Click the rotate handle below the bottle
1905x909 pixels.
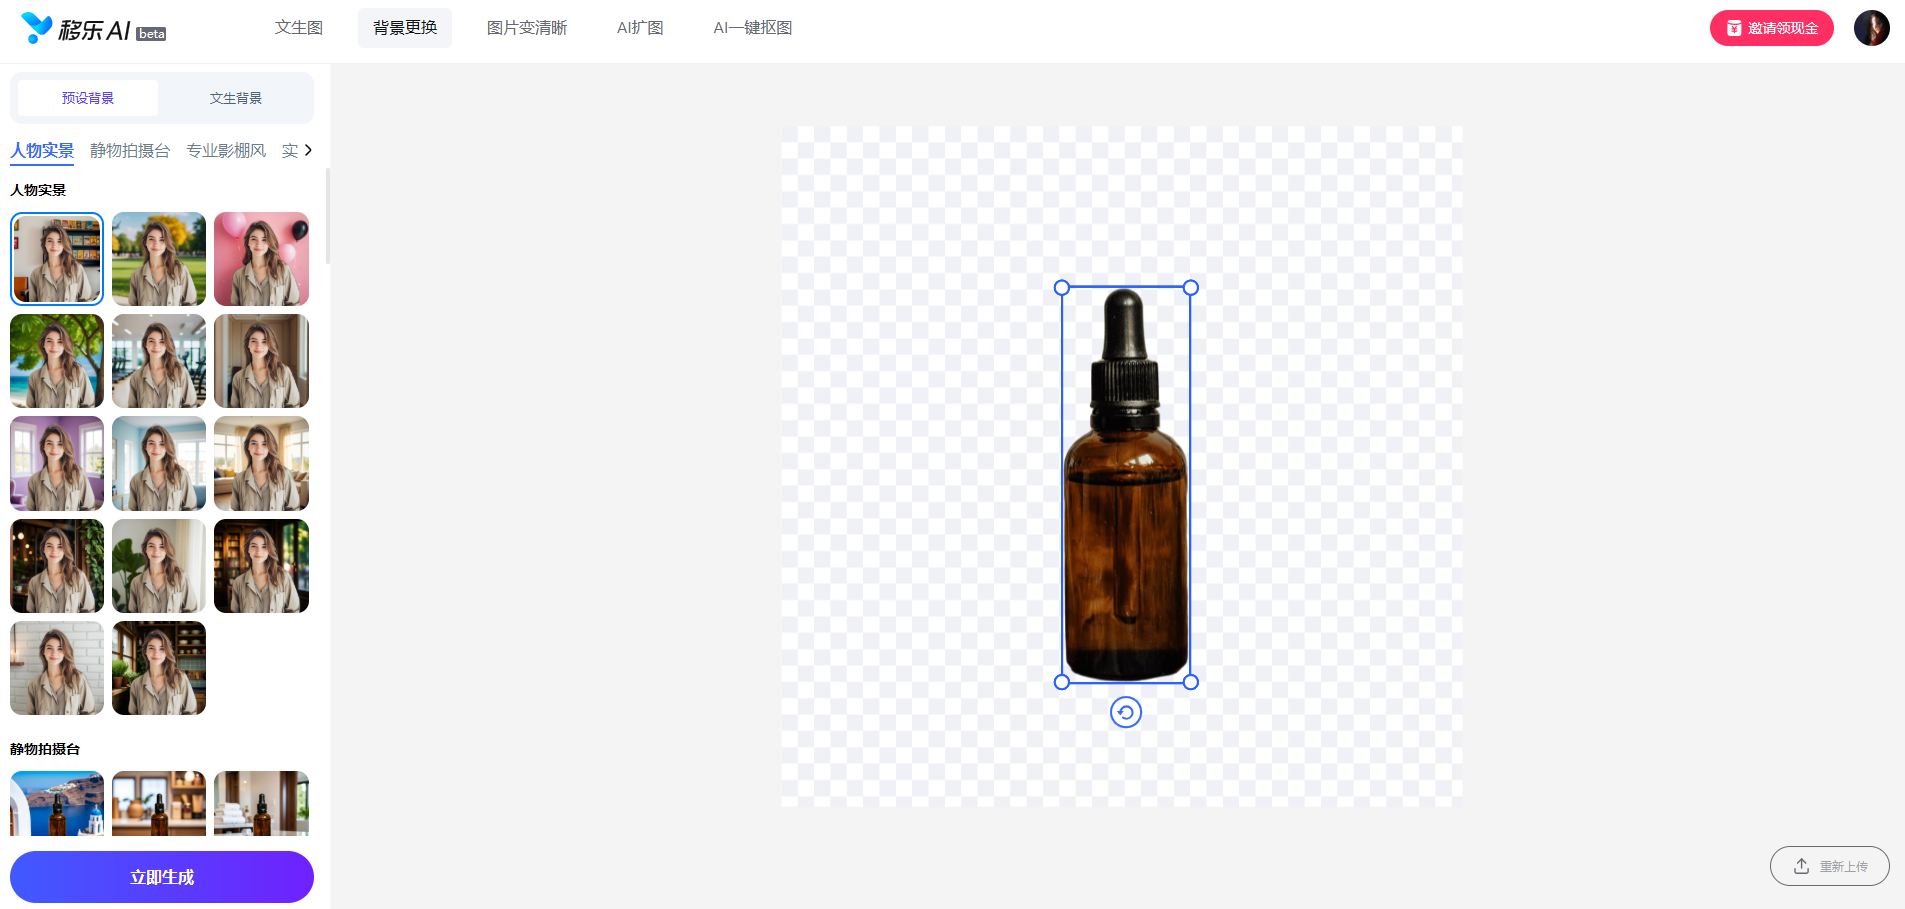coord(1126,712)
